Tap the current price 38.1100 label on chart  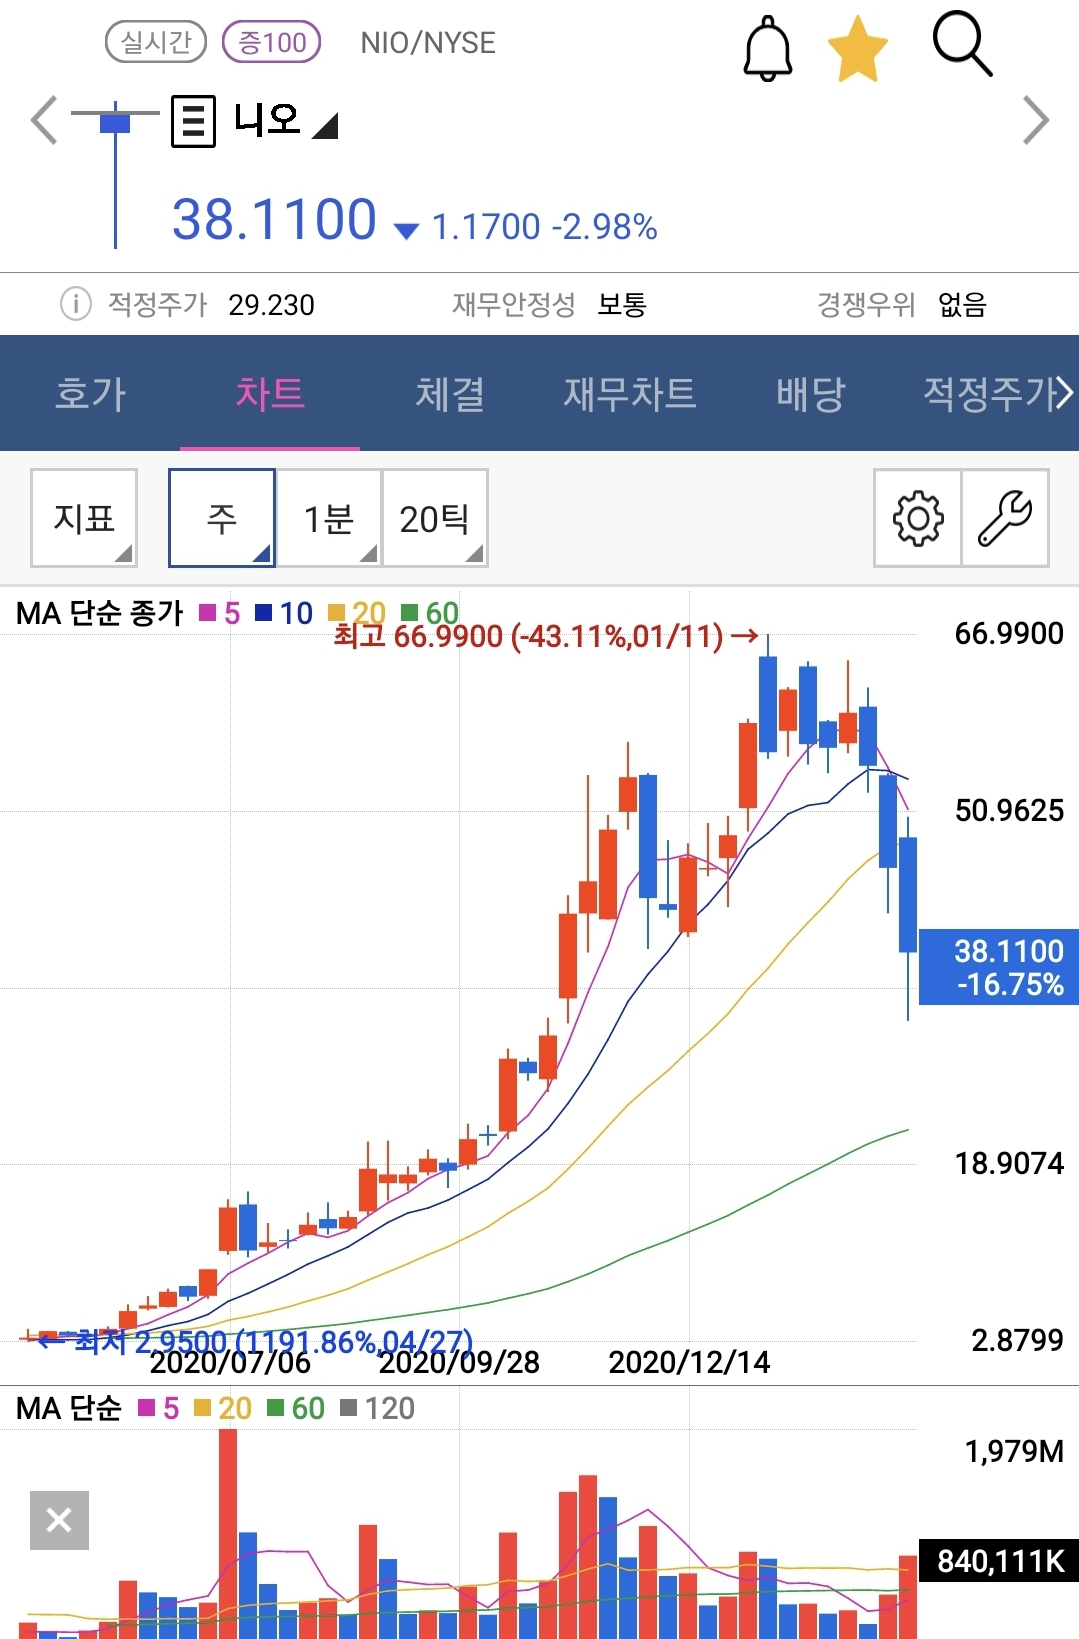pyautogui.click(x=999, y=967)
